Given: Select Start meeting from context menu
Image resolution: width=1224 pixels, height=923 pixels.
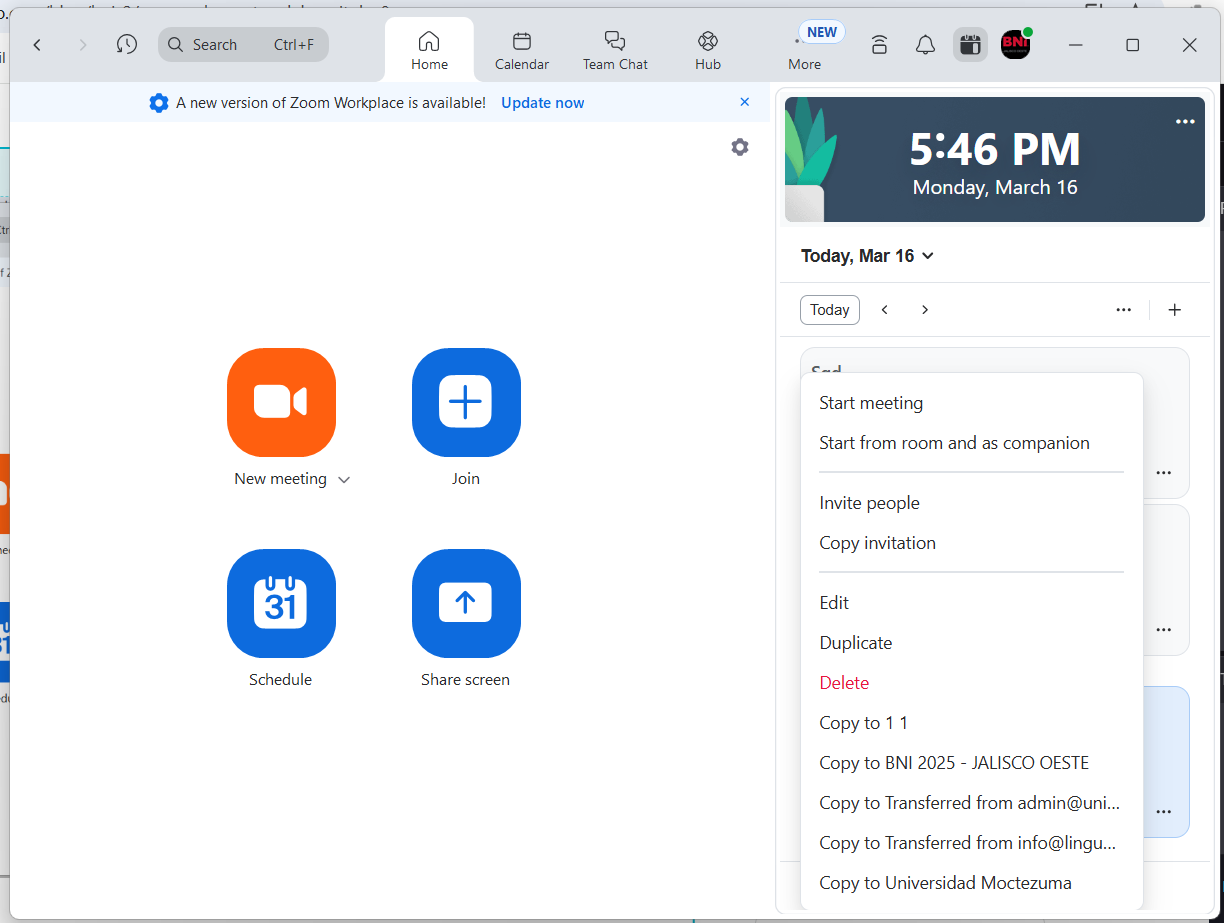Looking at the screenshot, I should tap(871, 403).
